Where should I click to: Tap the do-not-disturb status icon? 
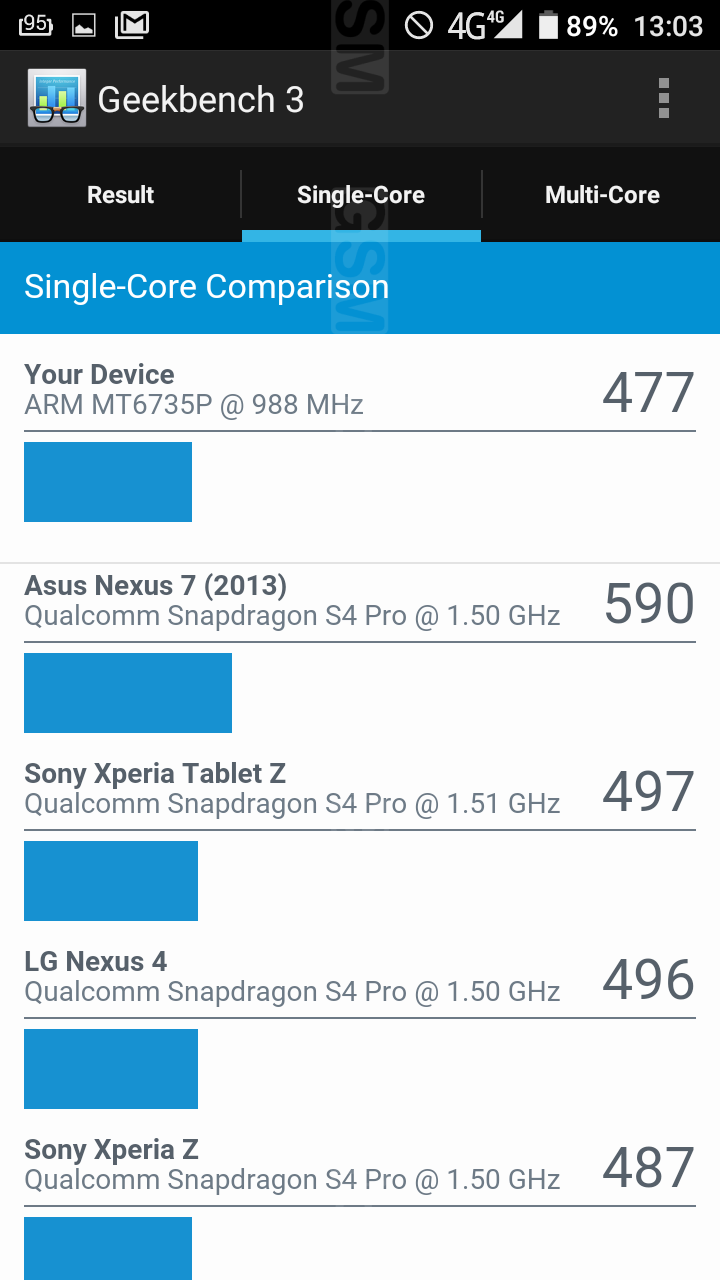click(419, 25)
